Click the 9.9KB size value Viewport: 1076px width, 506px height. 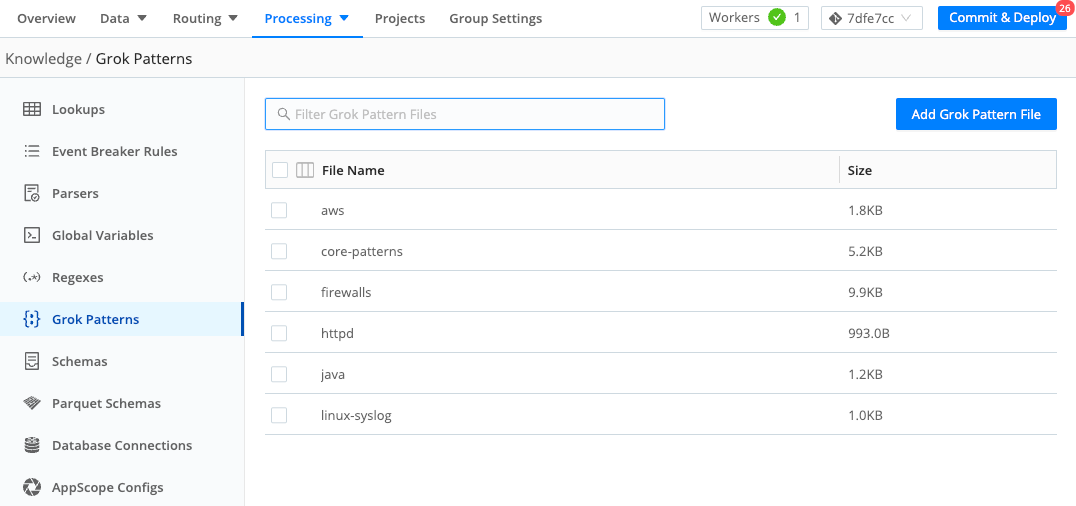pos(865,292)
